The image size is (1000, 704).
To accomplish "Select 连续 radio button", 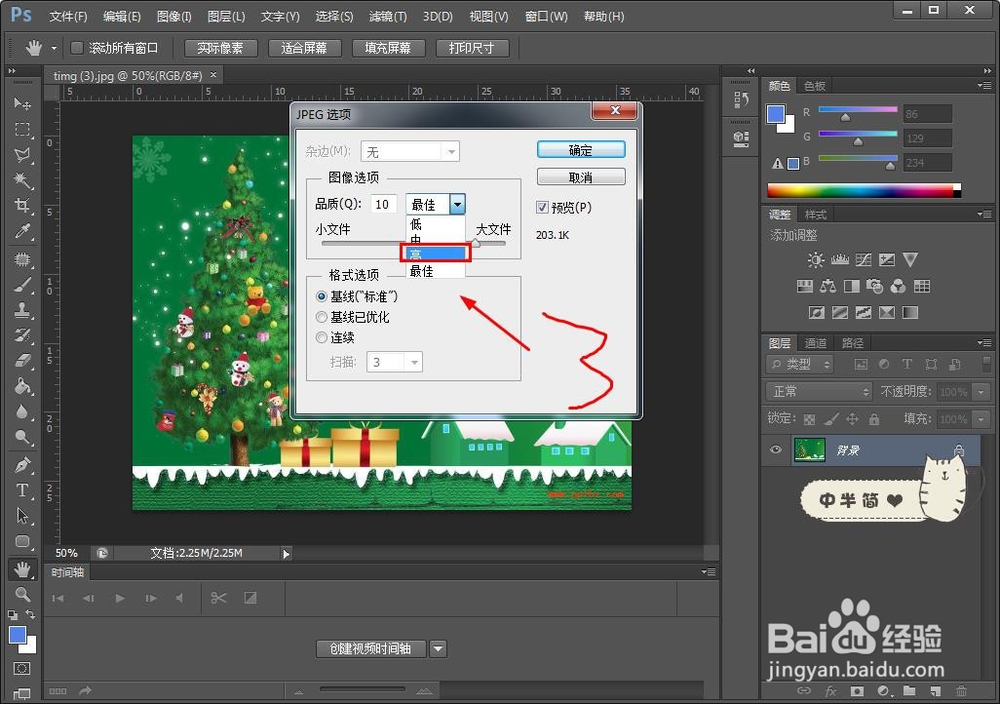I will (321, 337).
